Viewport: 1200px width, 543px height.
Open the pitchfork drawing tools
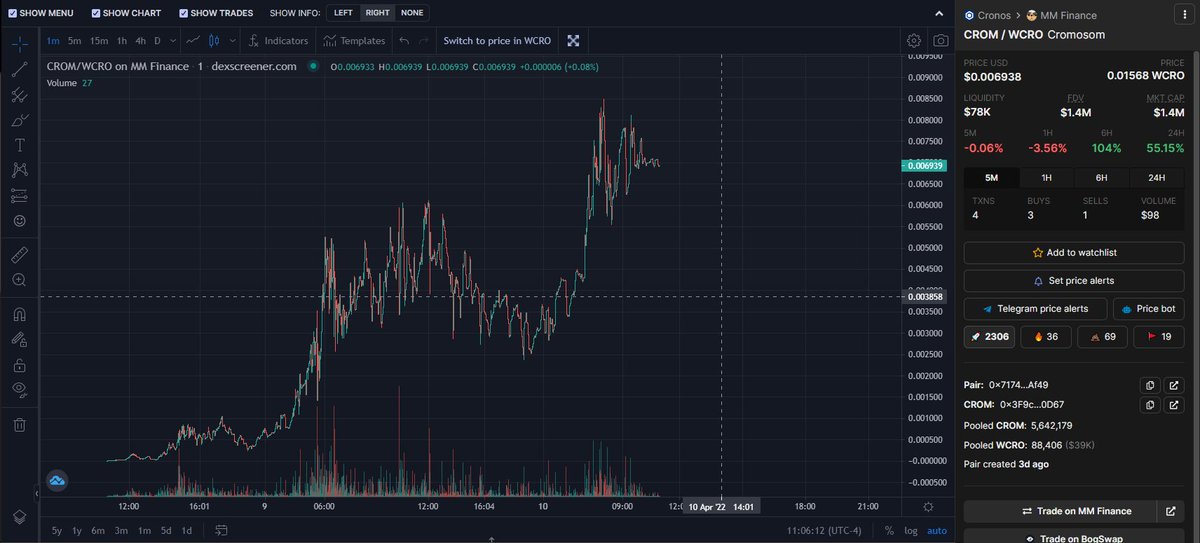[x=19, y=95]
